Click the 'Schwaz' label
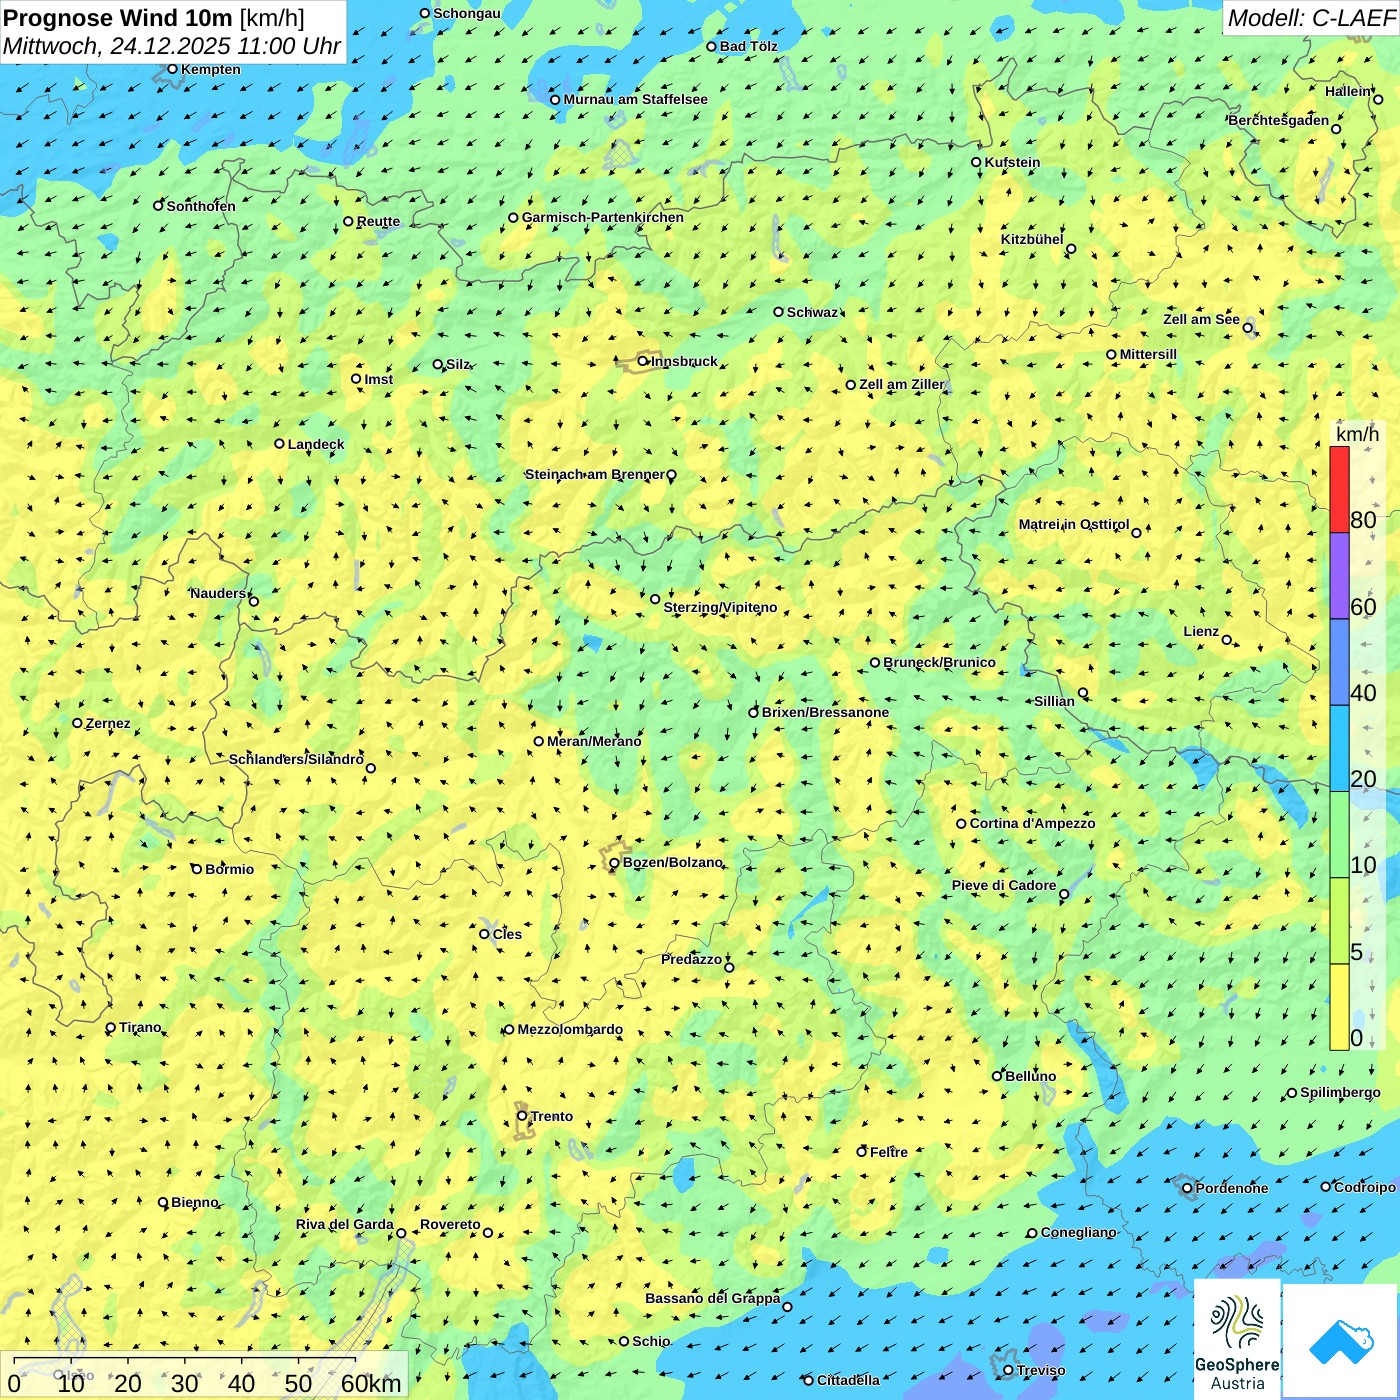 [x=812, y=312]
